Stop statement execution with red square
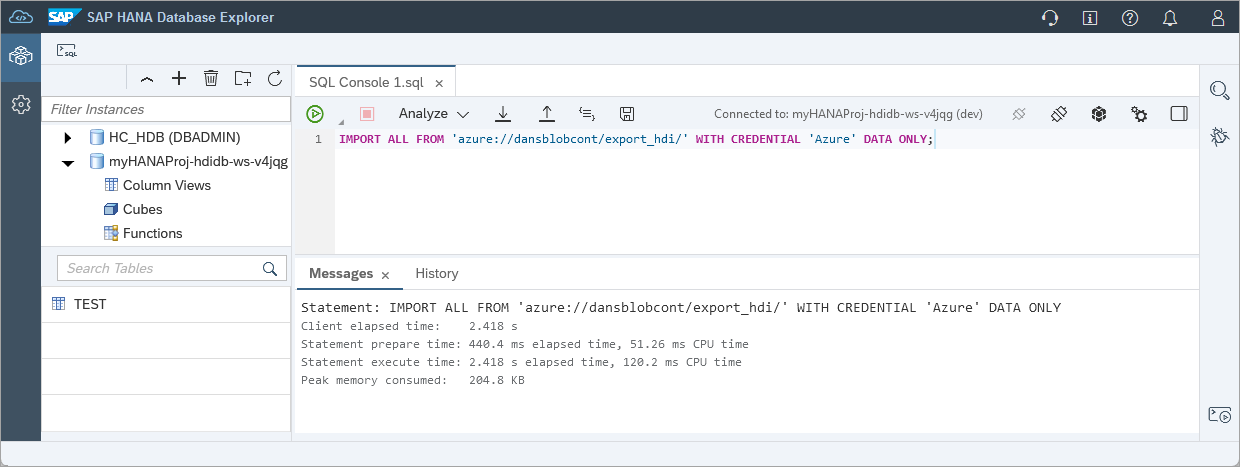This screenshot has height=467, width=1240. click(x=367, y=114)
